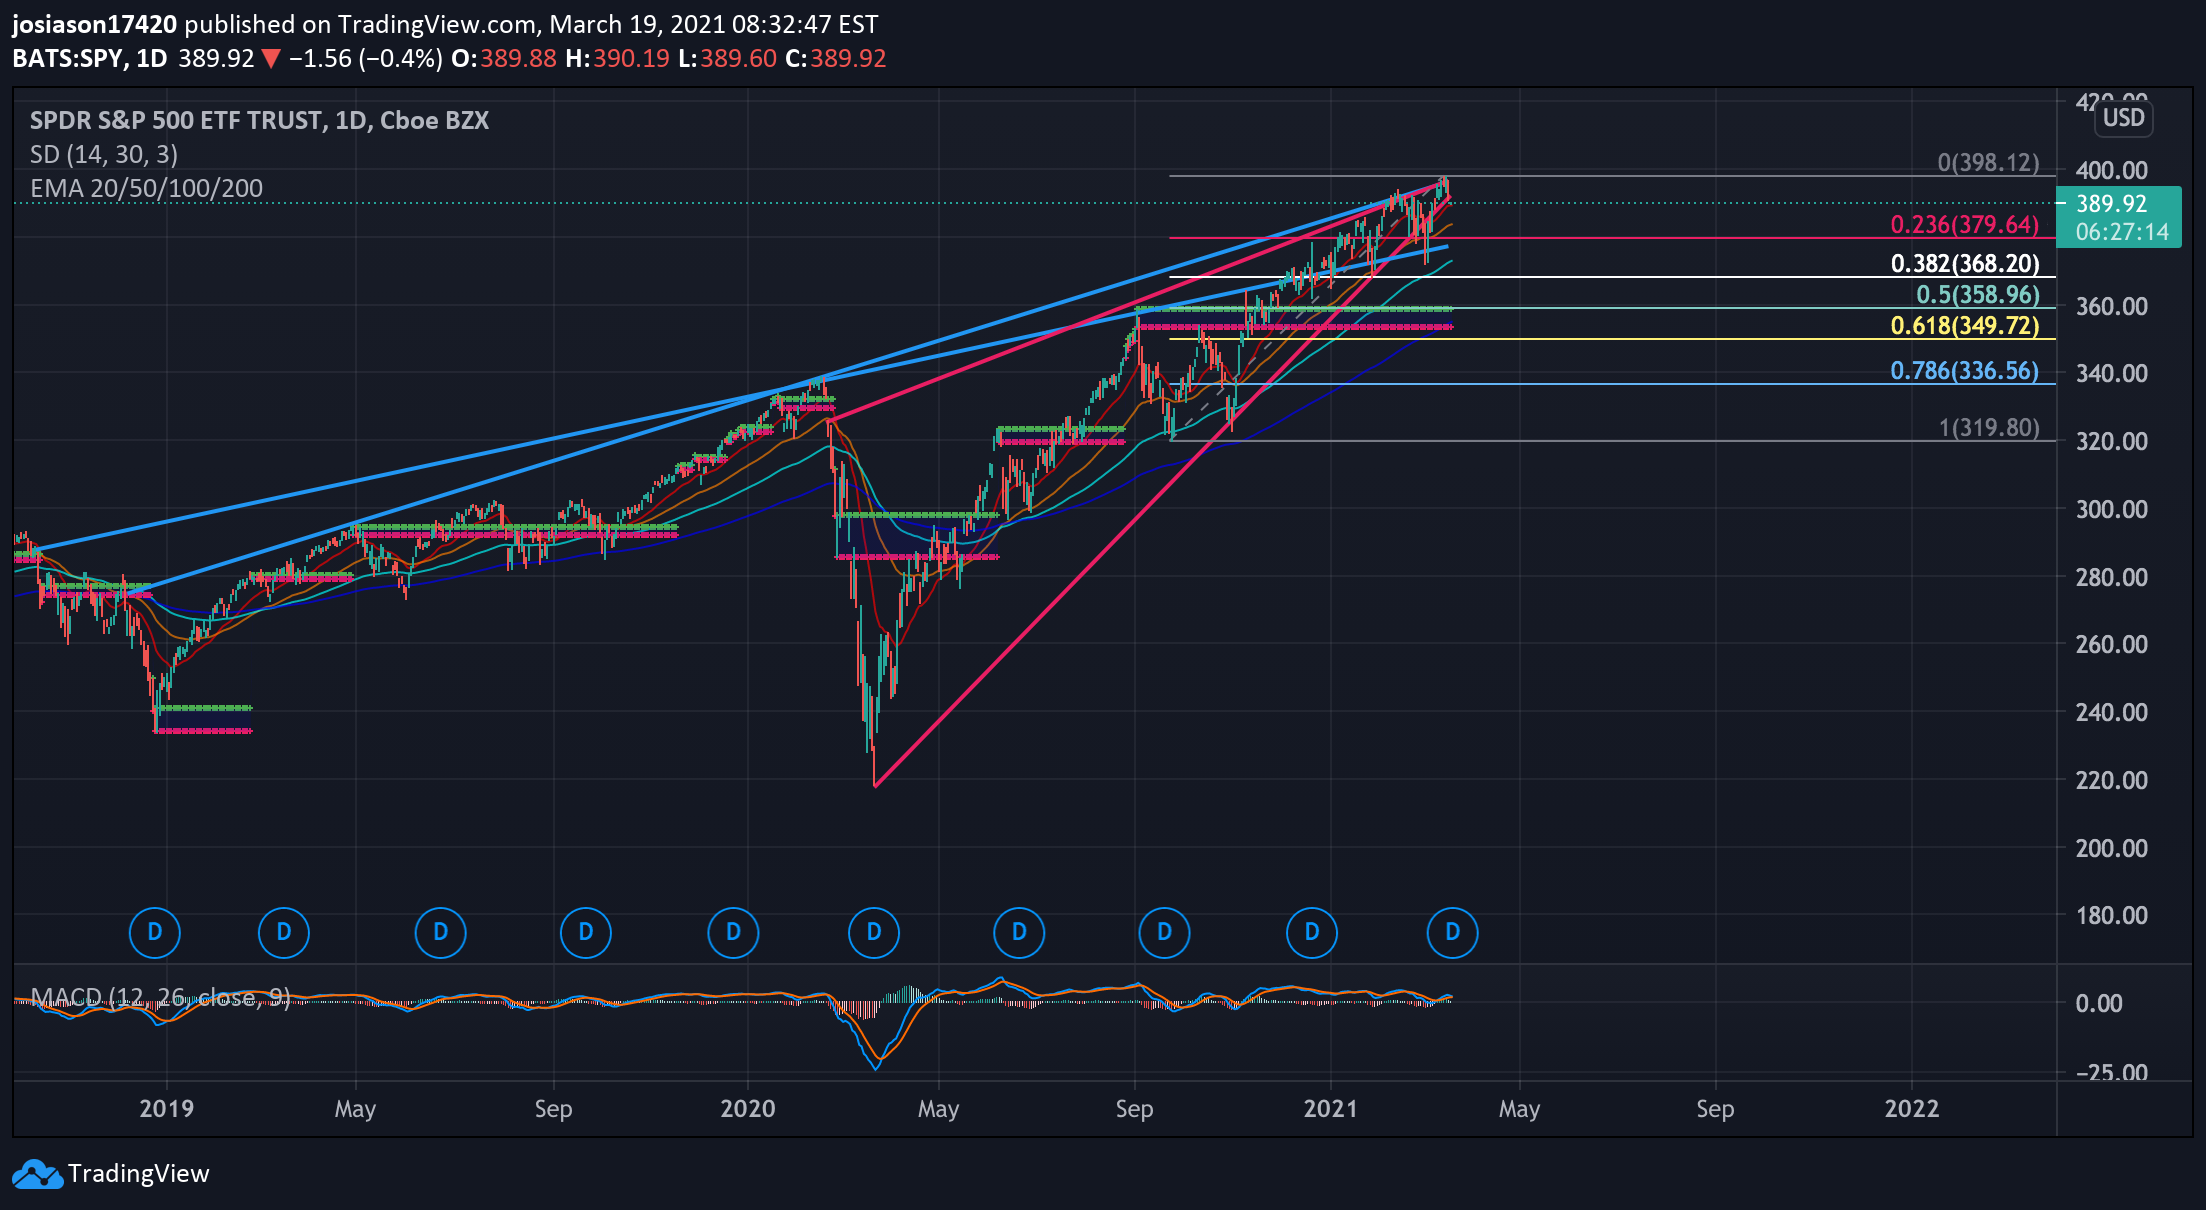Viewport: 2206px width, 1210px height.
Task: Click the high price value H:390.19
Action: pos(617,59)
